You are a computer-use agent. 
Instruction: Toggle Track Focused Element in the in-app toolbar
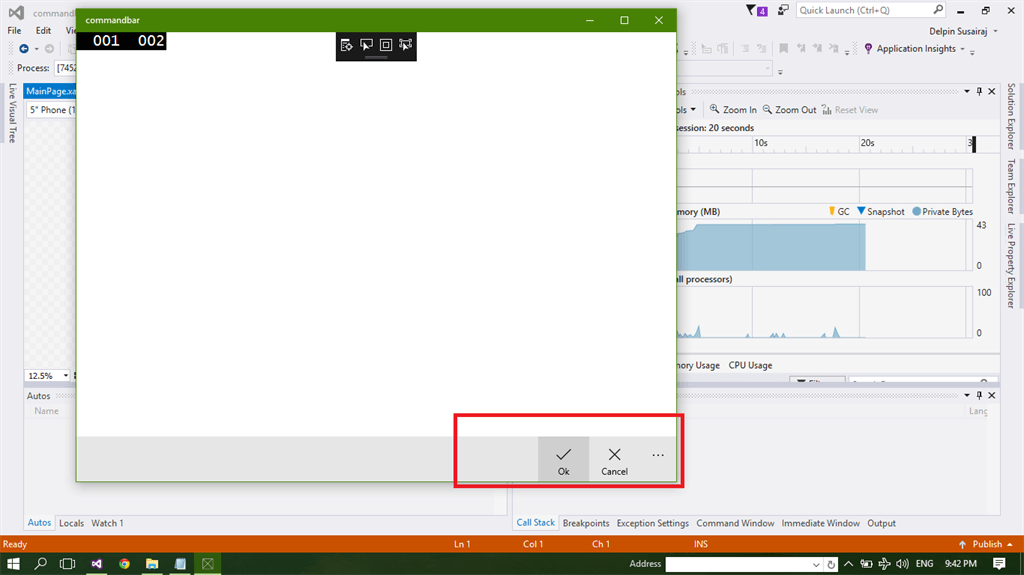pyautogui.click(x=406, y=45)
